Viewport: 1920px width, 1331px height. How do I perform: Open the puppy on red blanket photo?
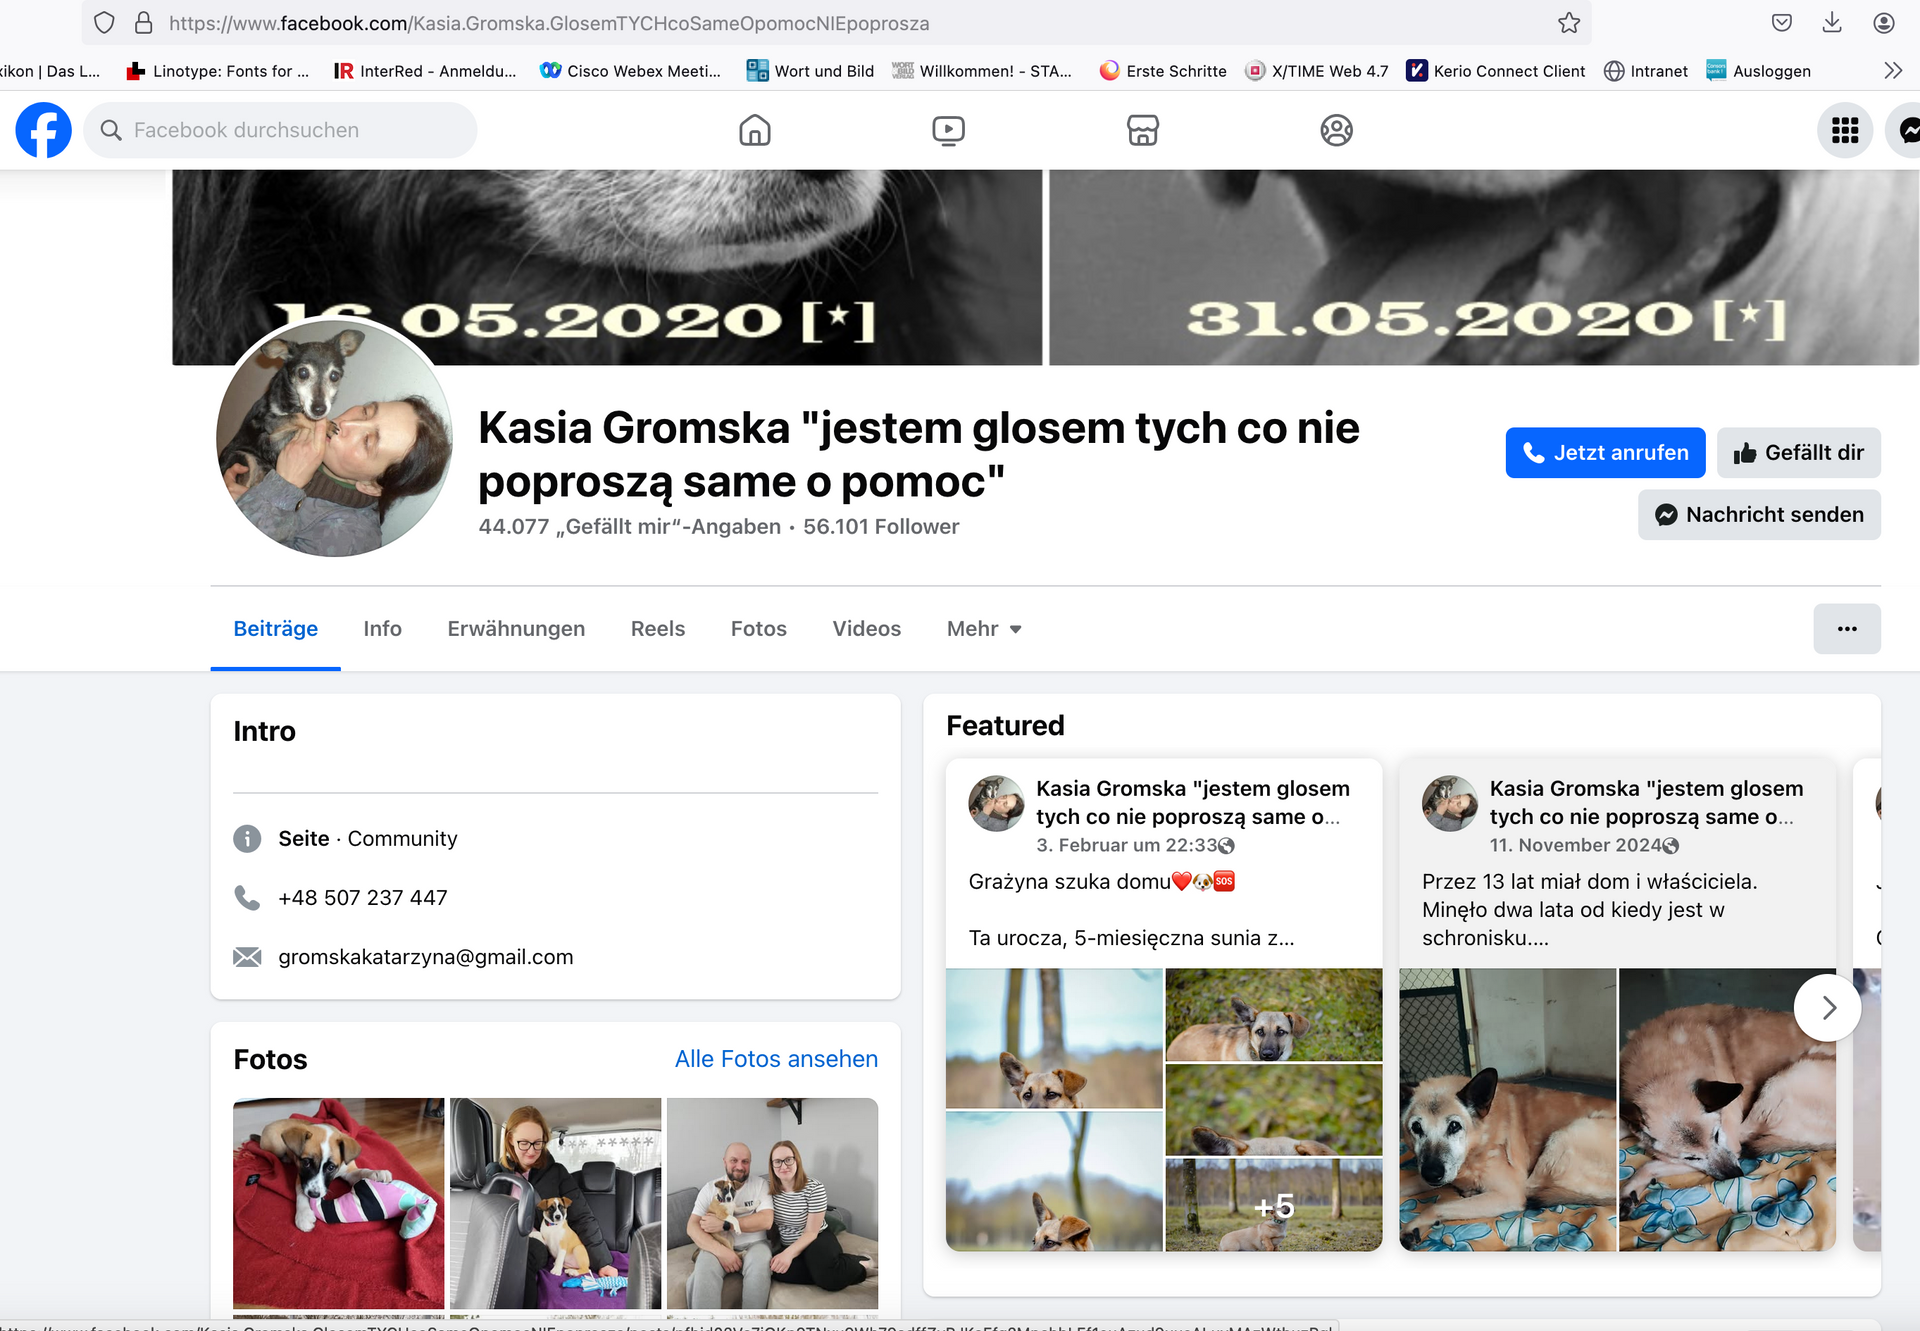(x=338, y=1203)
